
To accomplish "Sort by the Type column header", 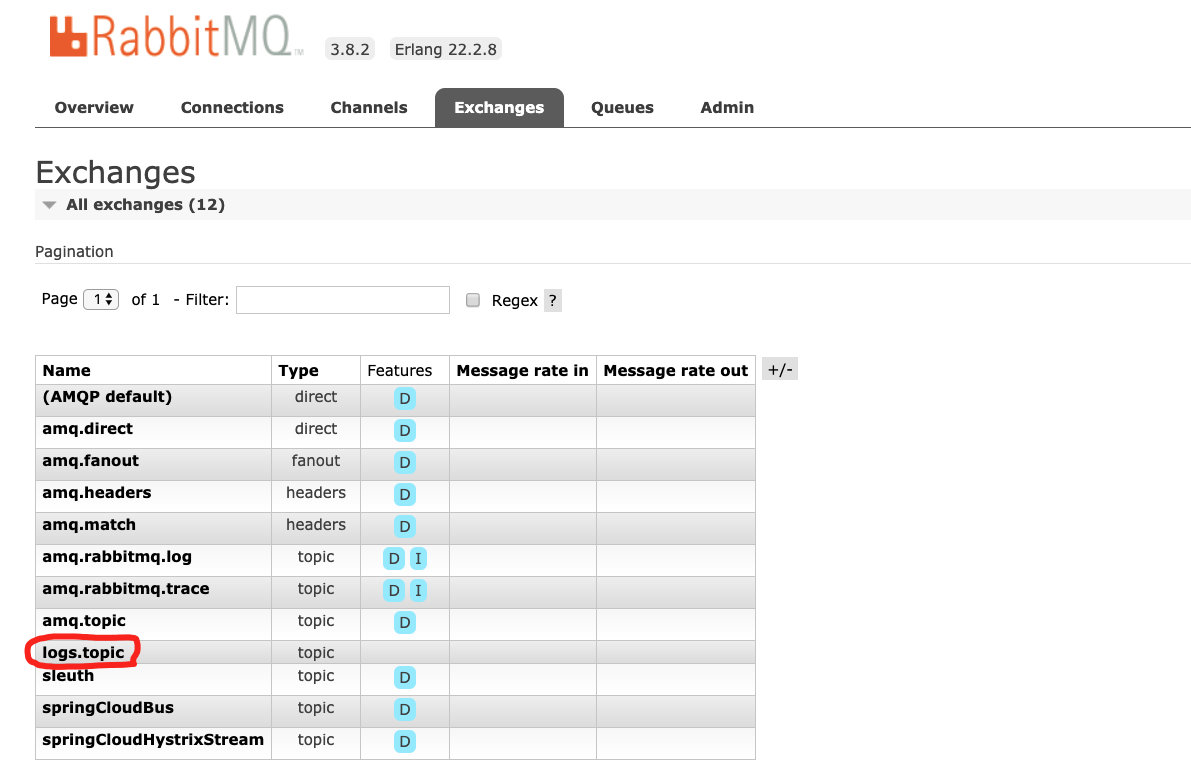I will click(x=299, y=371).
